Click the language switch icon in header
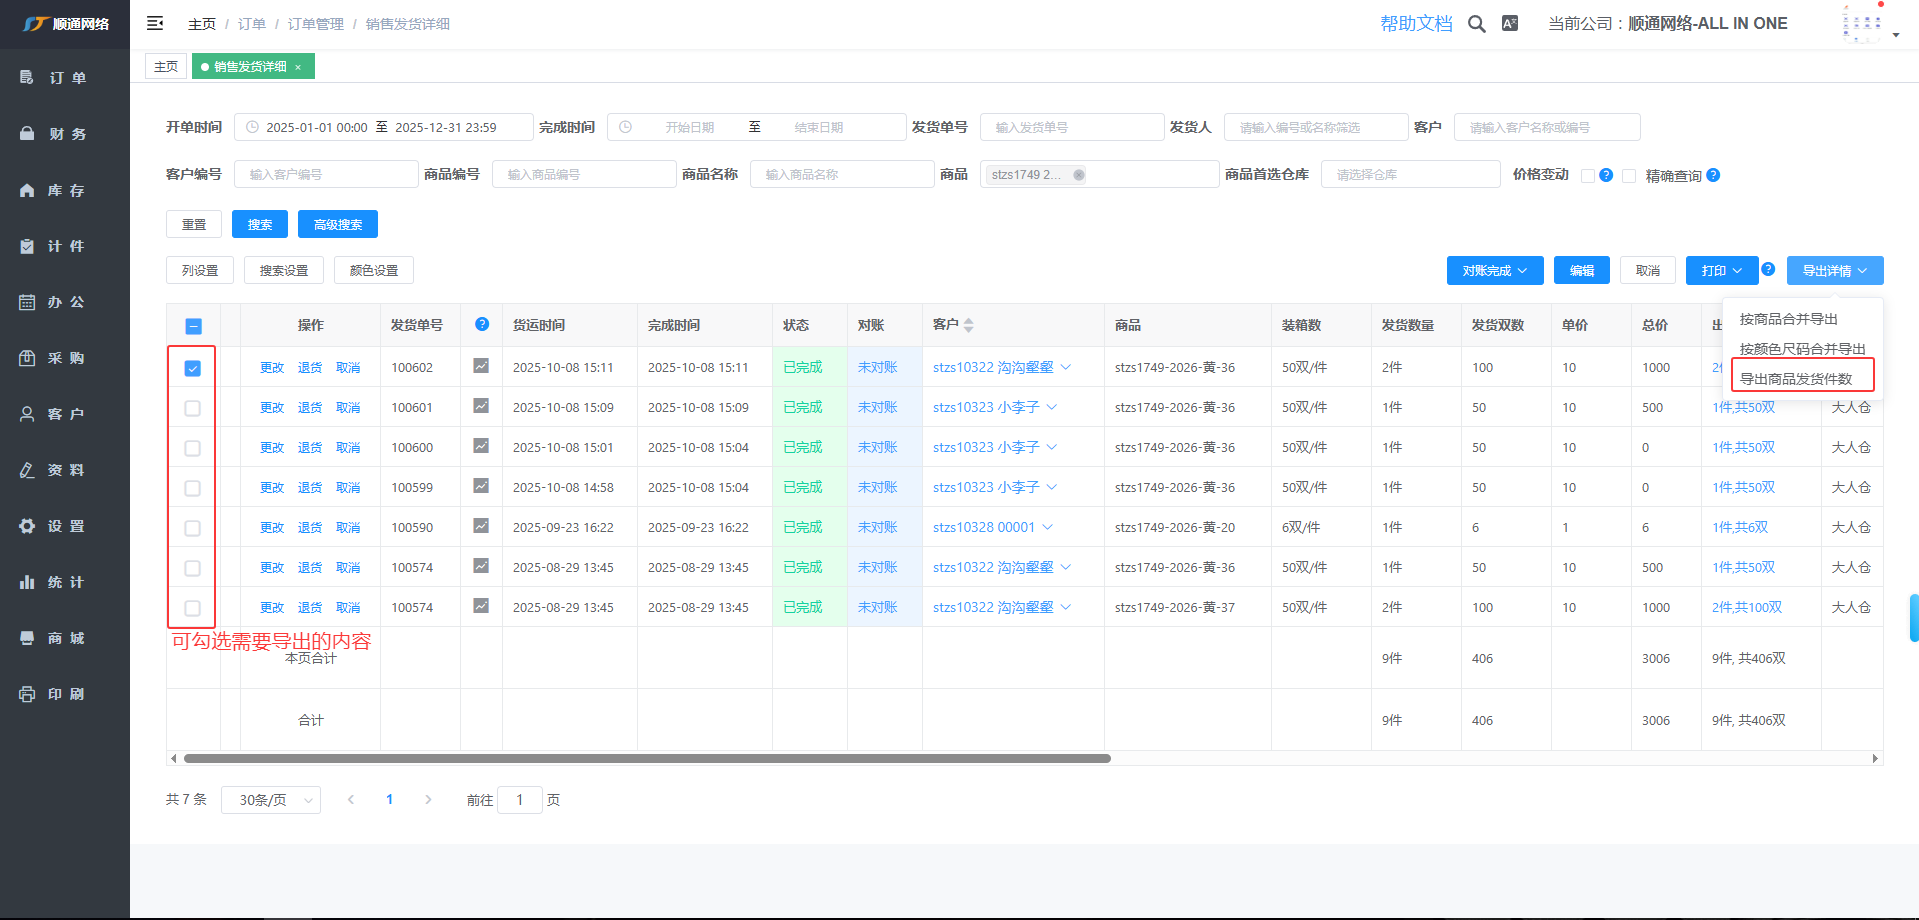Image resolution: width=1919 pixels, height=920 pixels. click(1510, 23)
